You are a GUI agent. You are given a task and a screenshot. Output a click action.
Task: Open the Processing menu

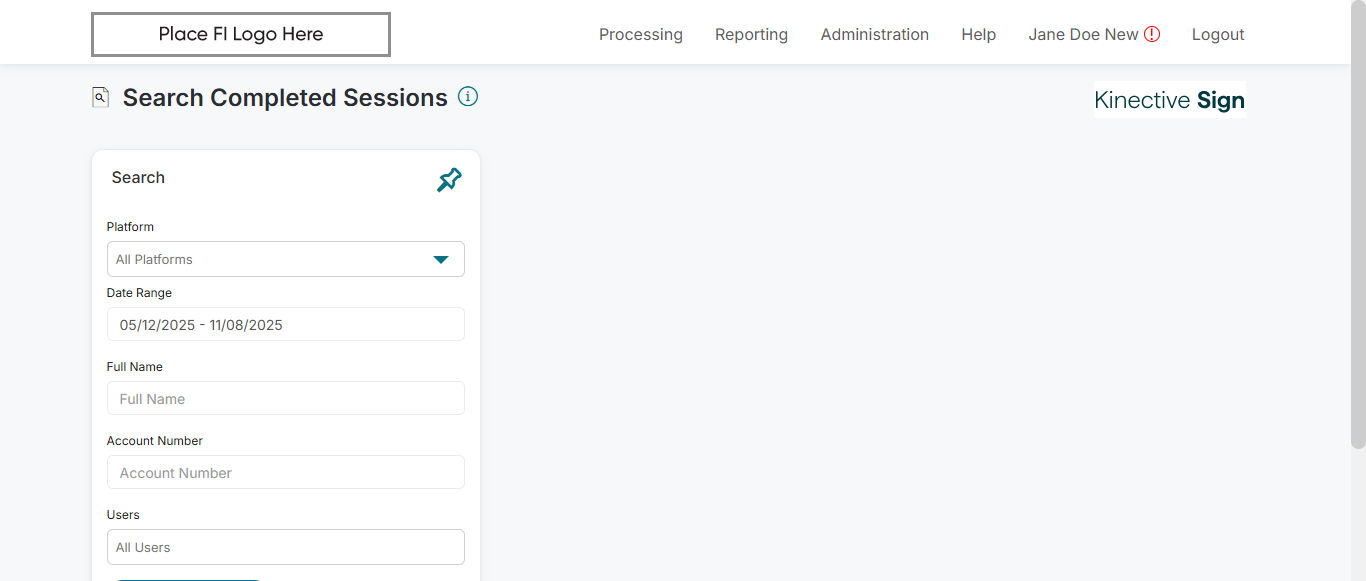click(x=640, y=35)
